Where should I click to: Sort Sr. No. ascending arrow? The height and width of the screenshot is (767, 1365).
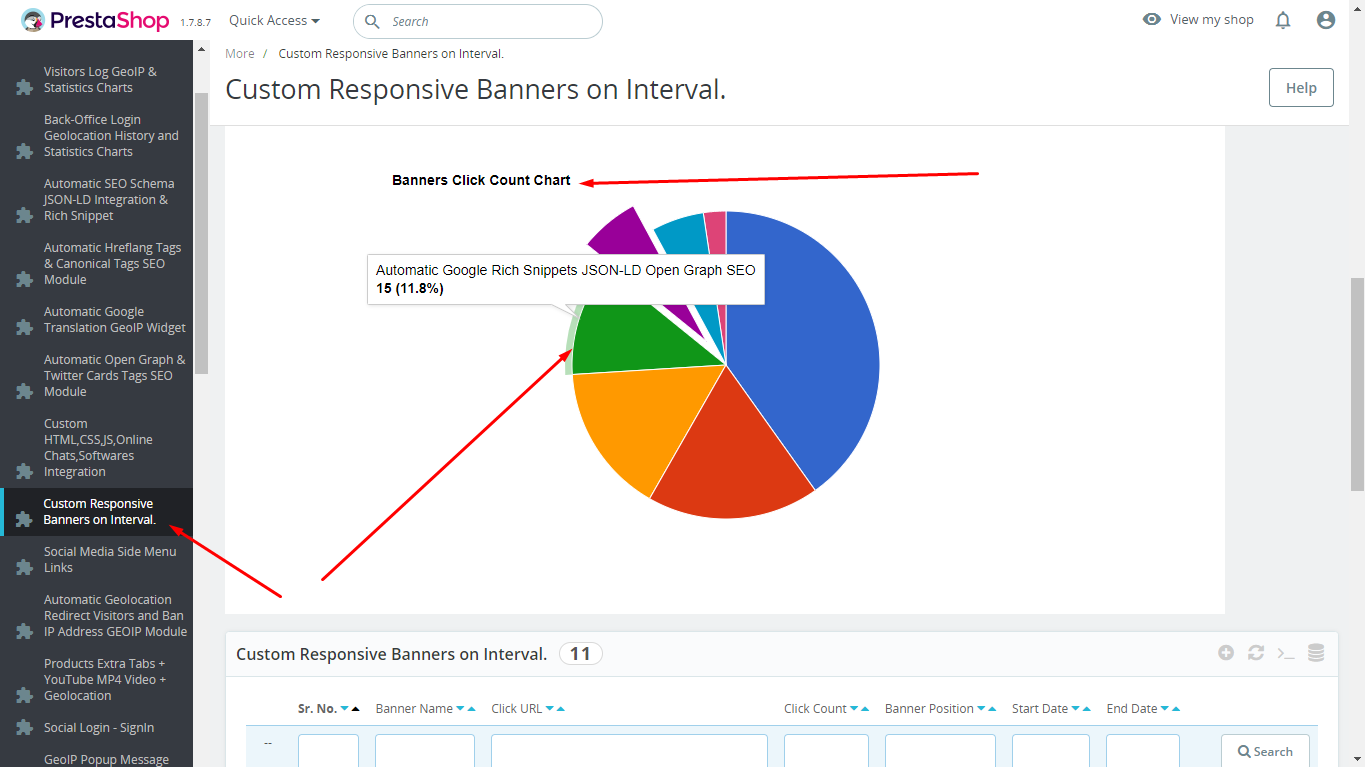(x=355, y=709)
